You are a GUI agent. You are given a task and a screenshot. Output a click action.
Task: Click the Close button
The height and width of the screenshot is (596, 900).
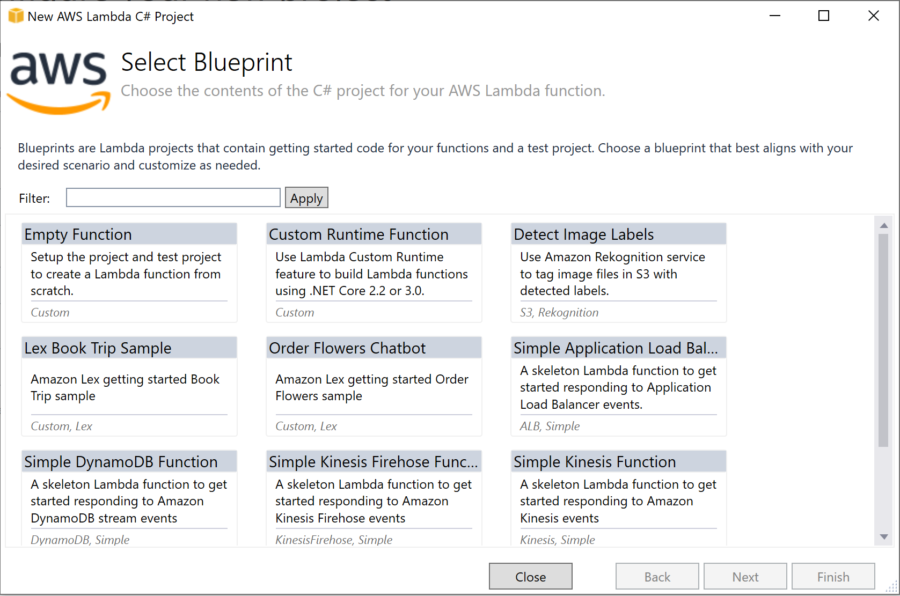point(530,576)
